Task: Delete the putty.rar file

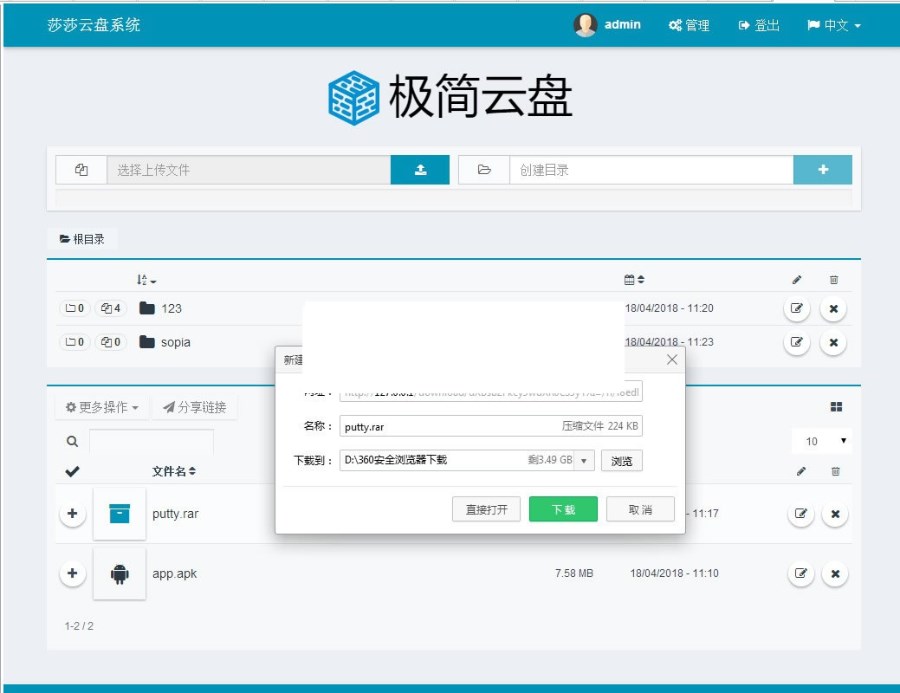Action: [835, 513]
